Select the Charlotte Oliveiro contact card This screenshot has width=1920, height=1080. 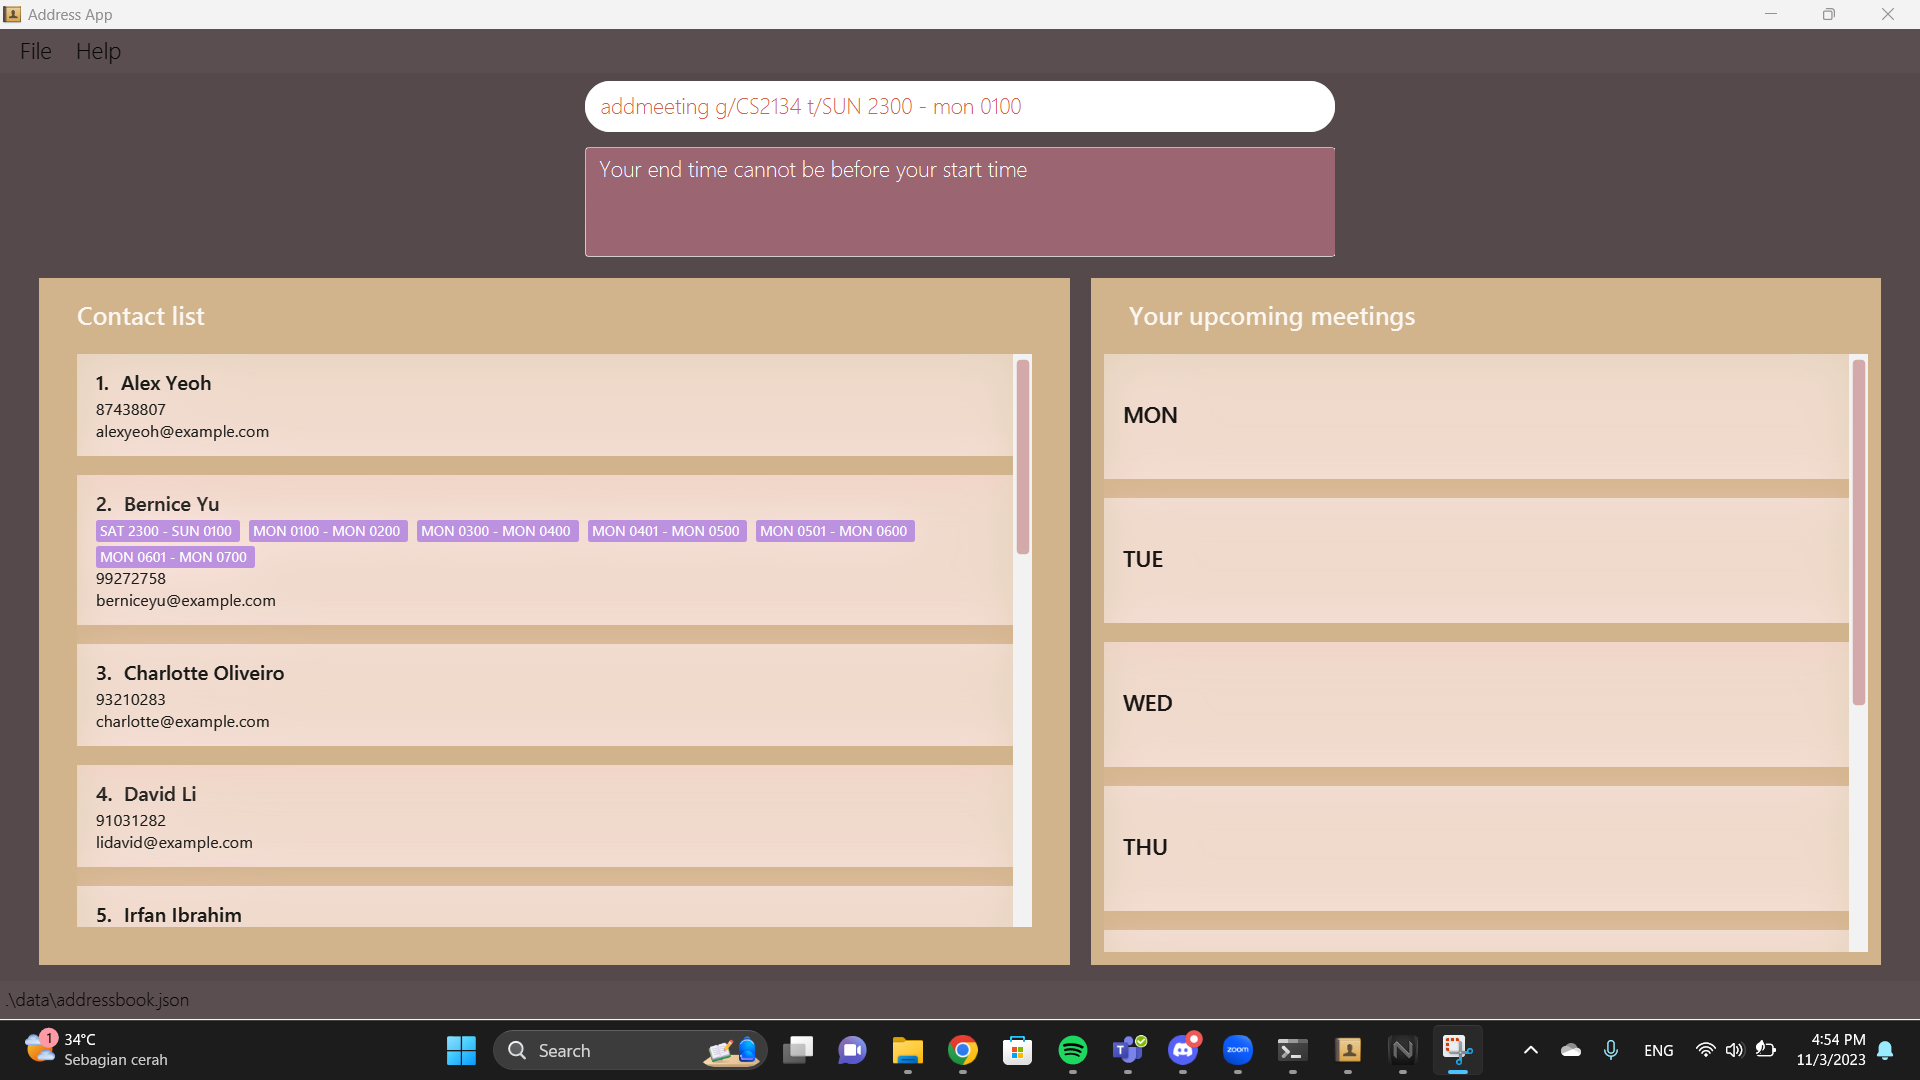click(544, 695)
